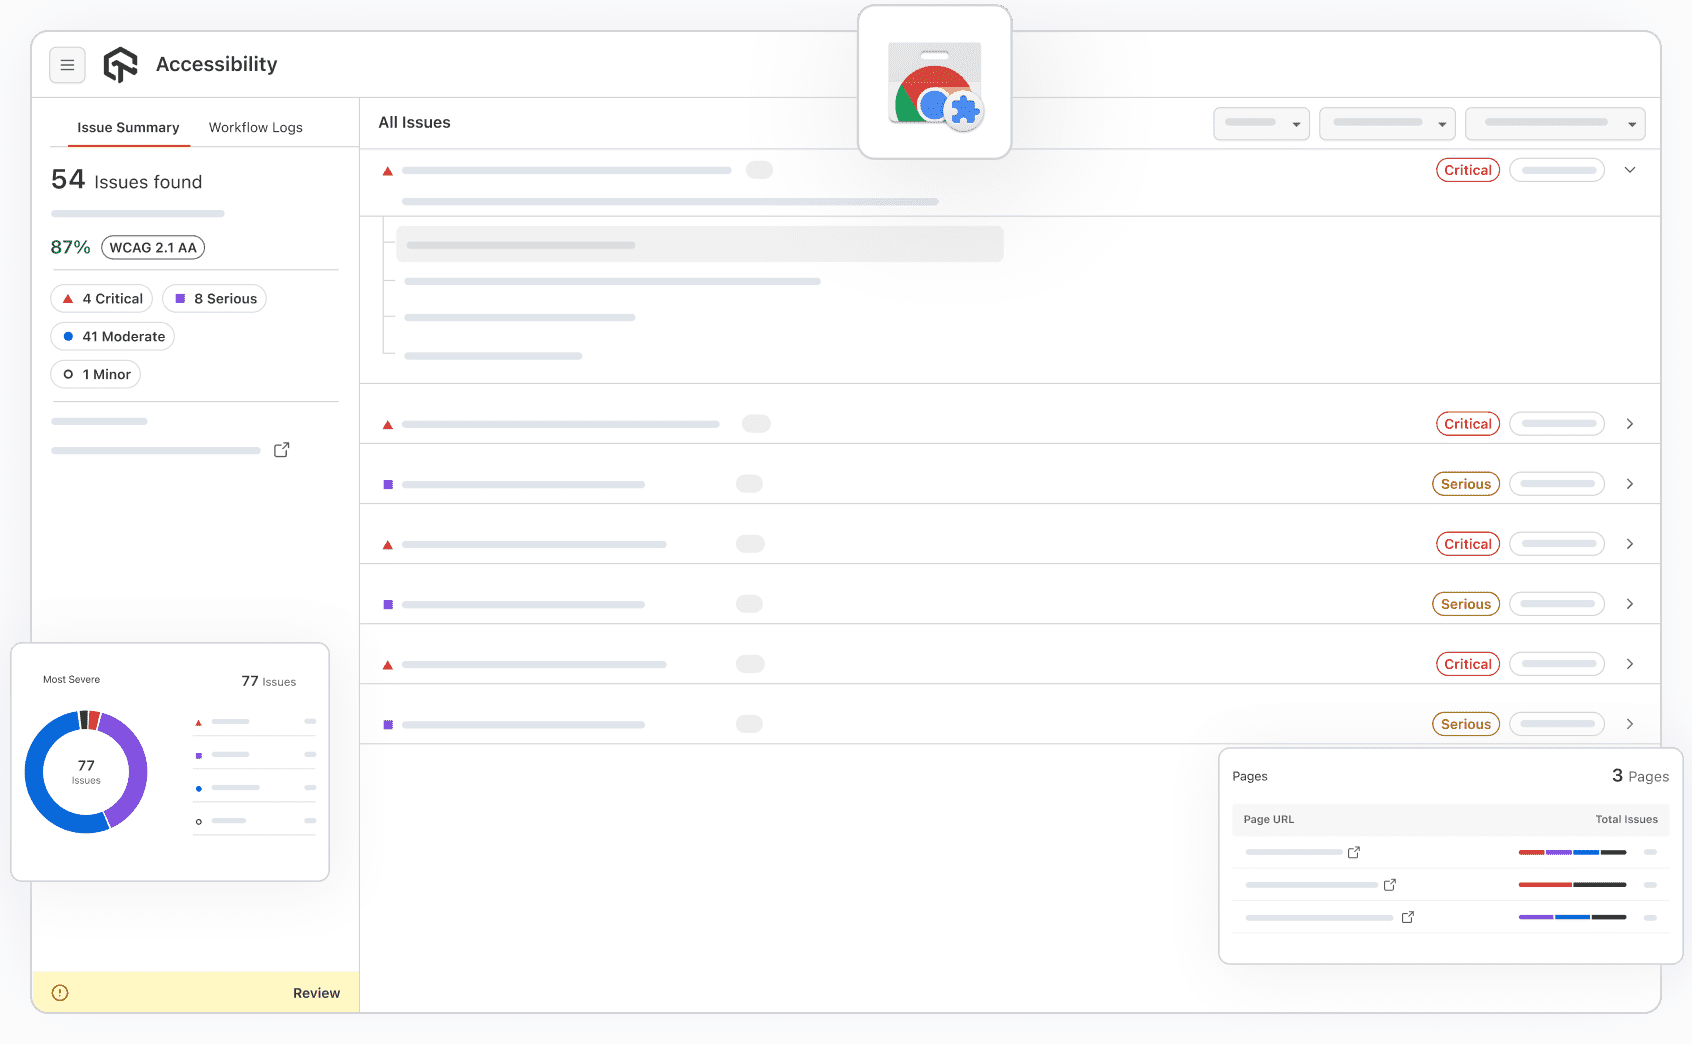Collapse the expanded Critical issue at the top

click(x=1630, y=170)
